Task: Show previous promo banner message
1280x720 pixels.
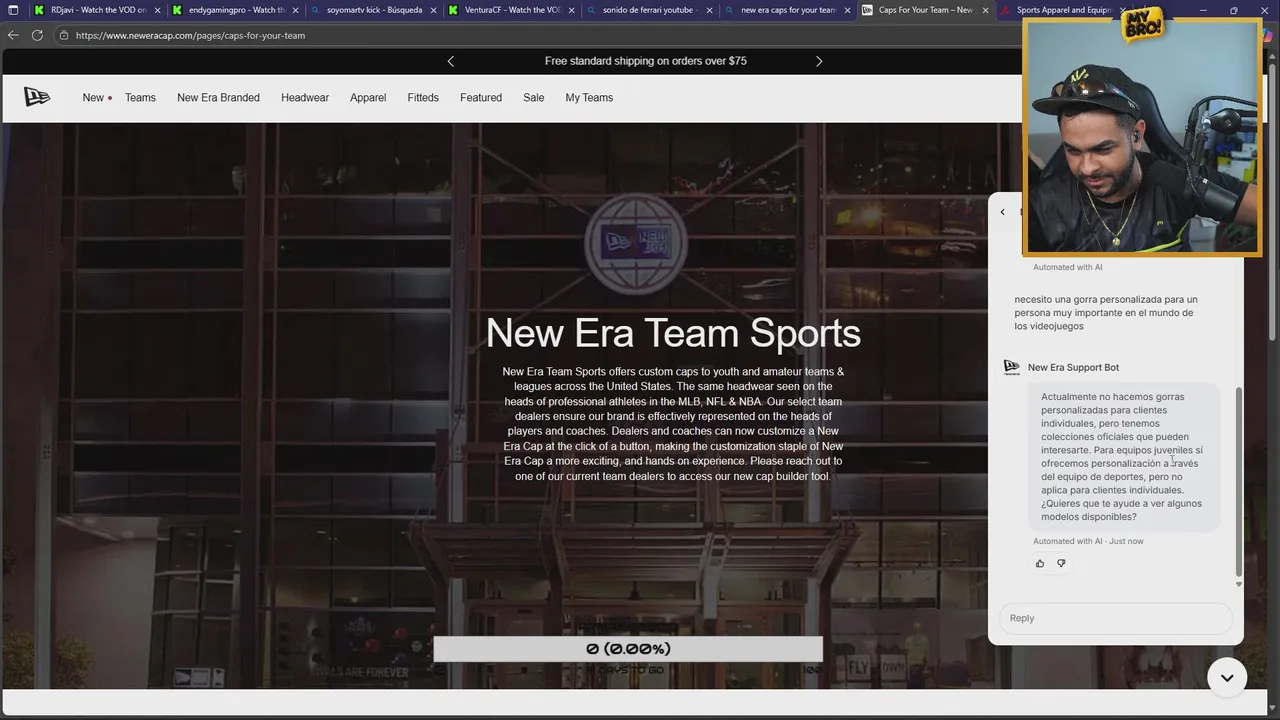Action: click(450, 61)
